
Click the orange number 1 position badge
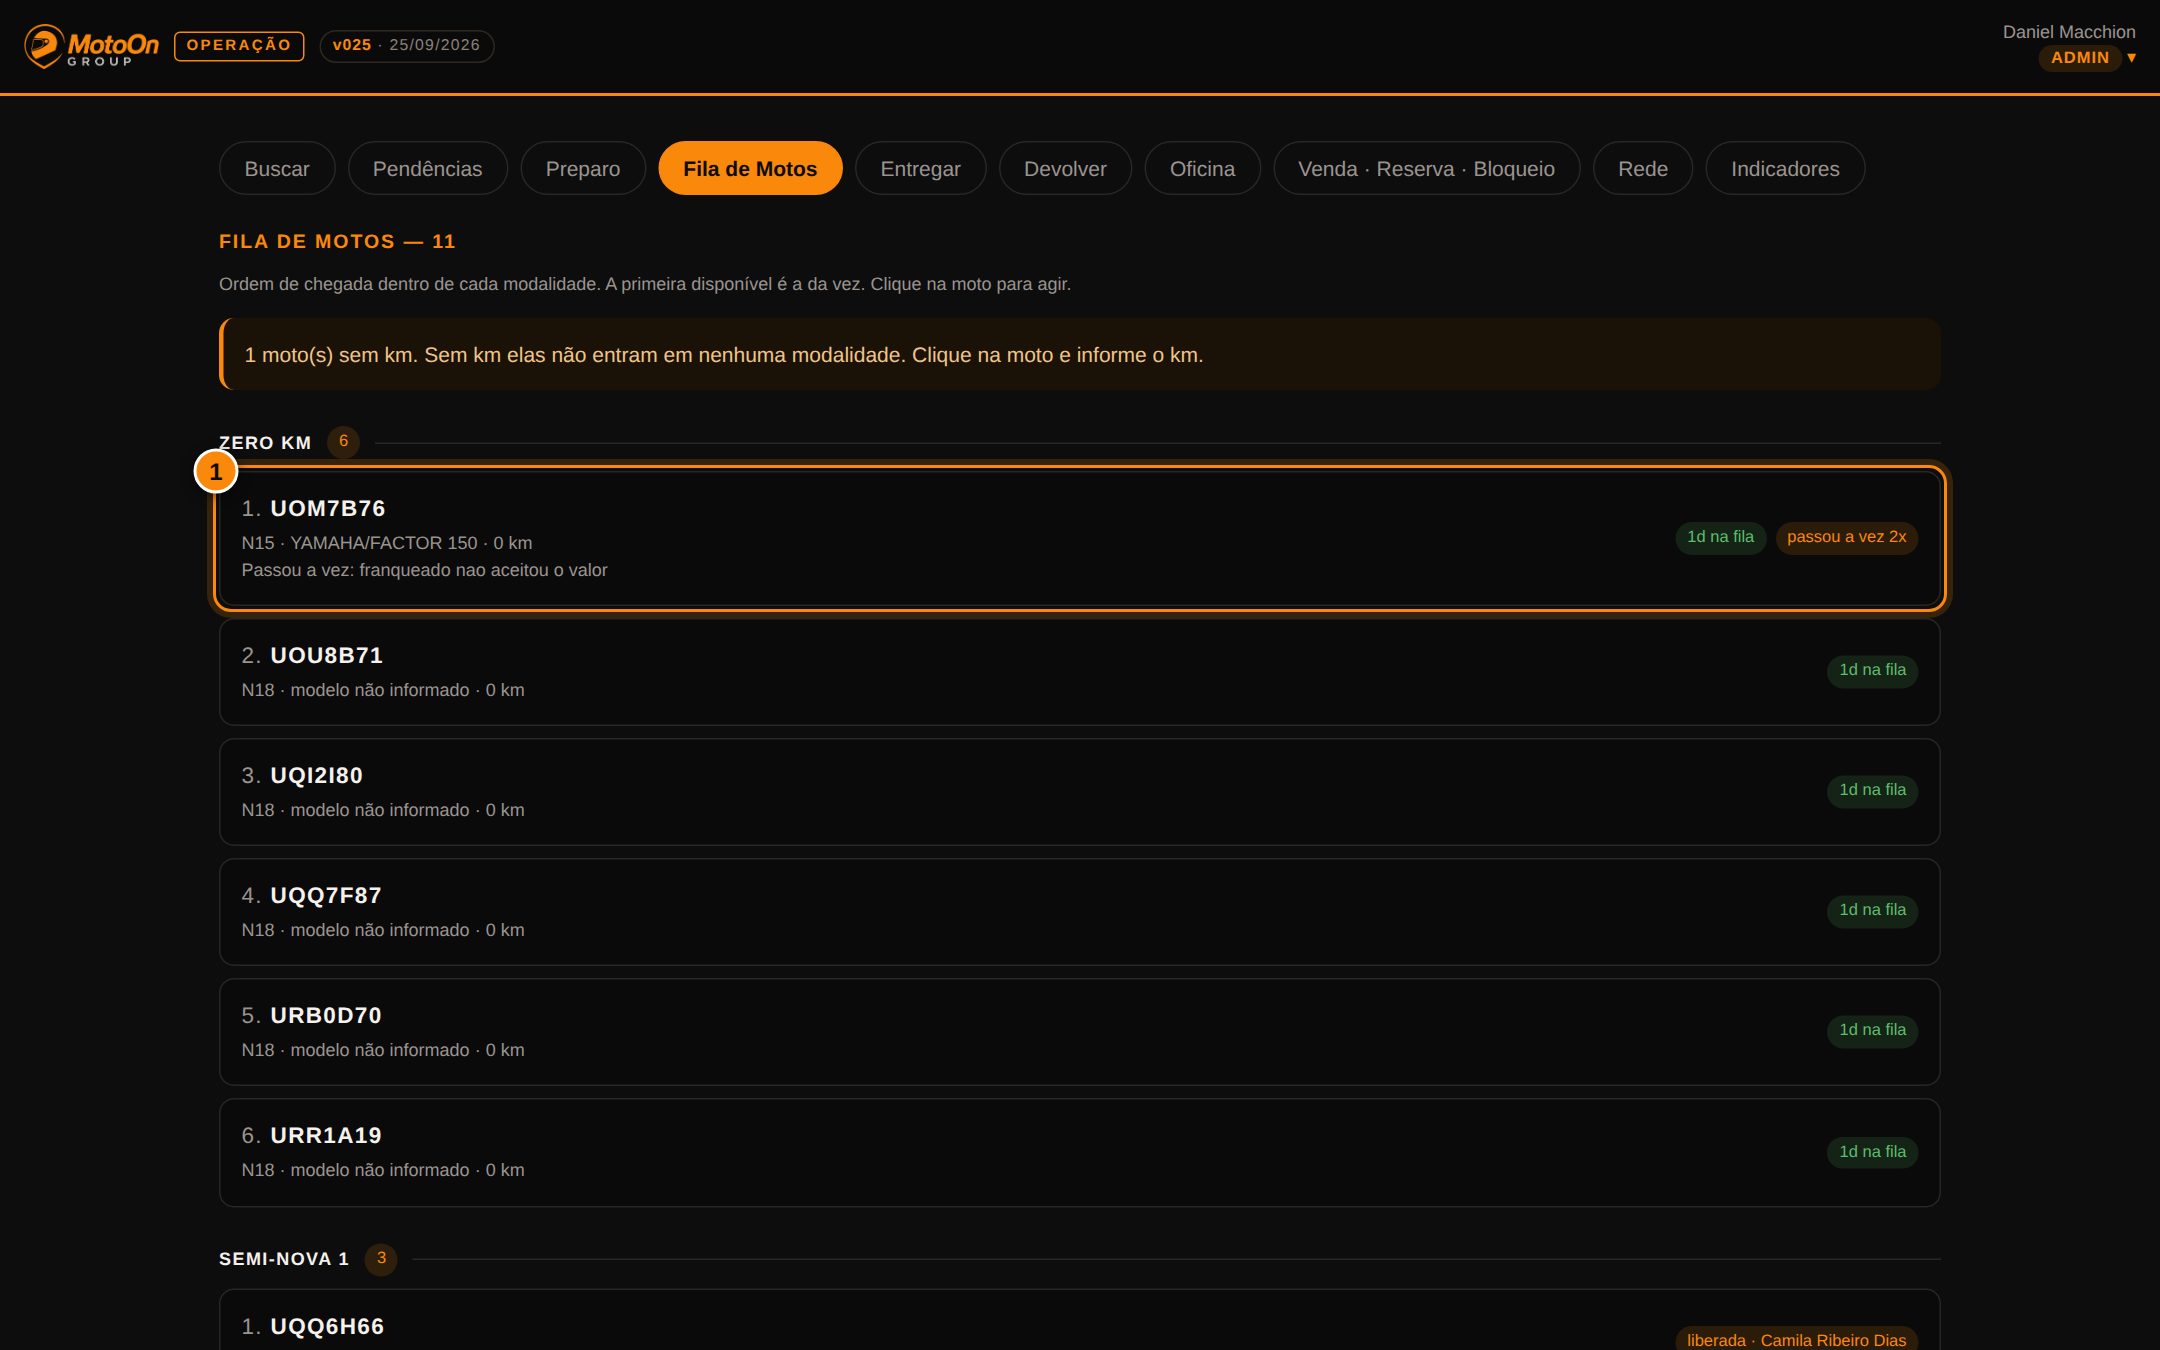[x=215, y=472]
